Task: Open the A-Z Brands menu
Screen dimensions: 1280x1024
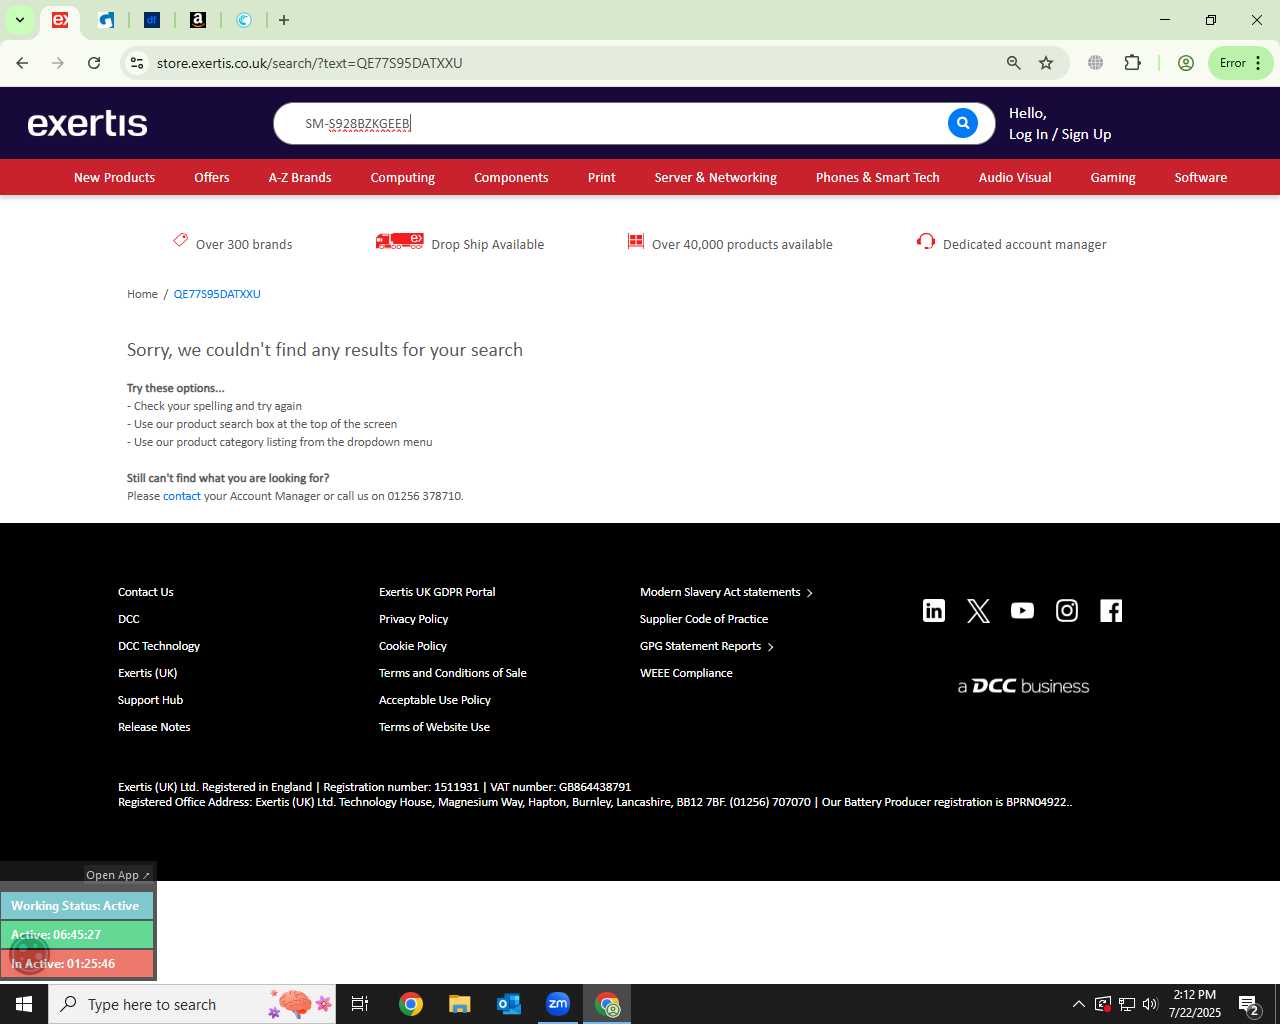Action: pyautogui.click(x=300, y=177)
